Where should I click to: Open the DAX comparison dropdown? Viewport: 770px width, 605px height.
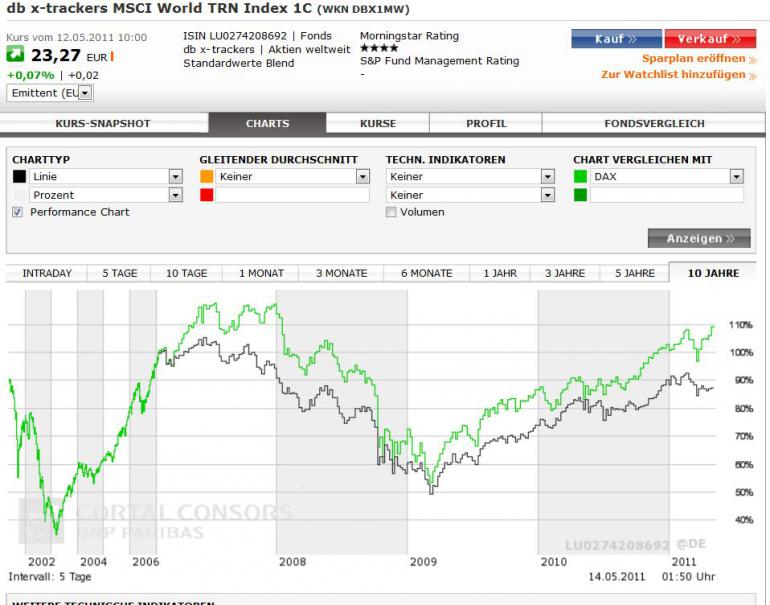[x=667, y=176]
